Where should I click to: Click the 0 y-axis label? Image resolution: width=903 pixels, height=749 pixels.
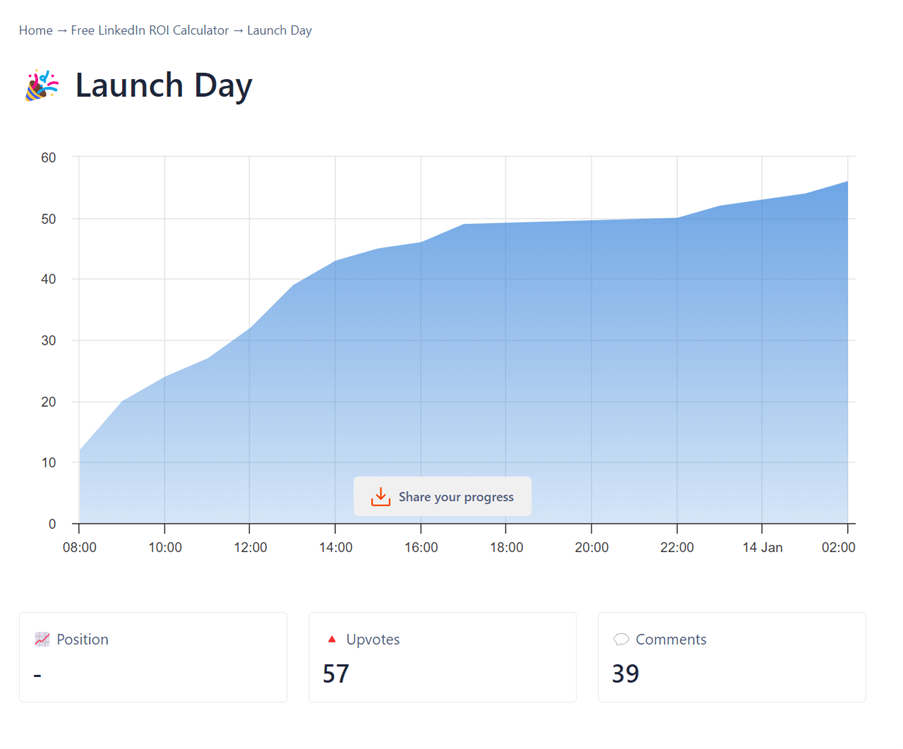(52, 524)
